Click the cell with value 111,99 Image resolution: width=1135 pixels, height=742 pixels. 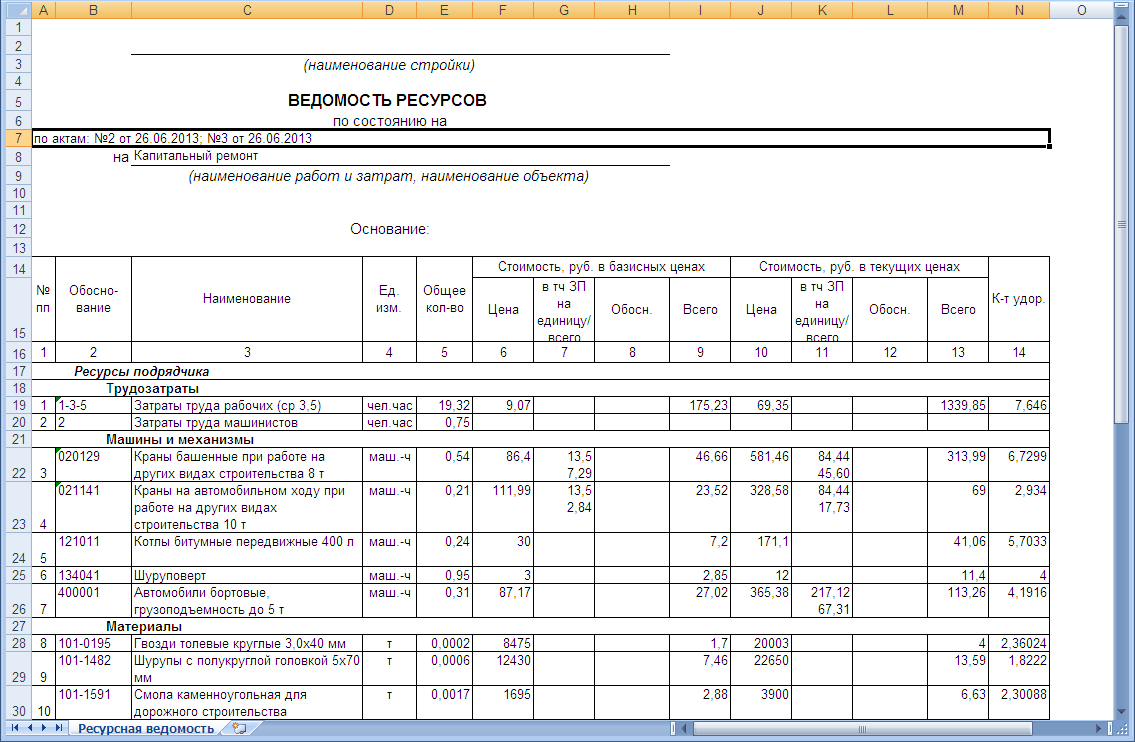[x=502, y=507]
